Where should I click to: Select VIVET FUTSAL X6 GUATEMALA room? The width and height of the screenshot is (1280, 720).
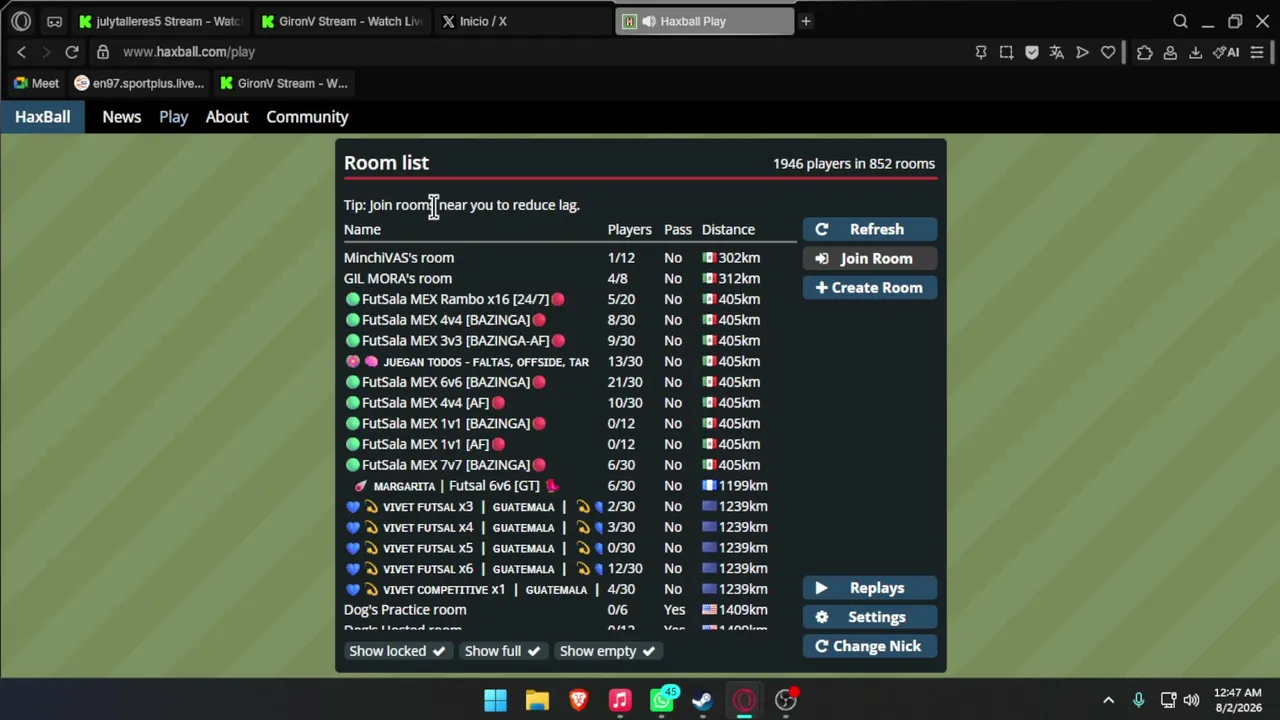570,569
